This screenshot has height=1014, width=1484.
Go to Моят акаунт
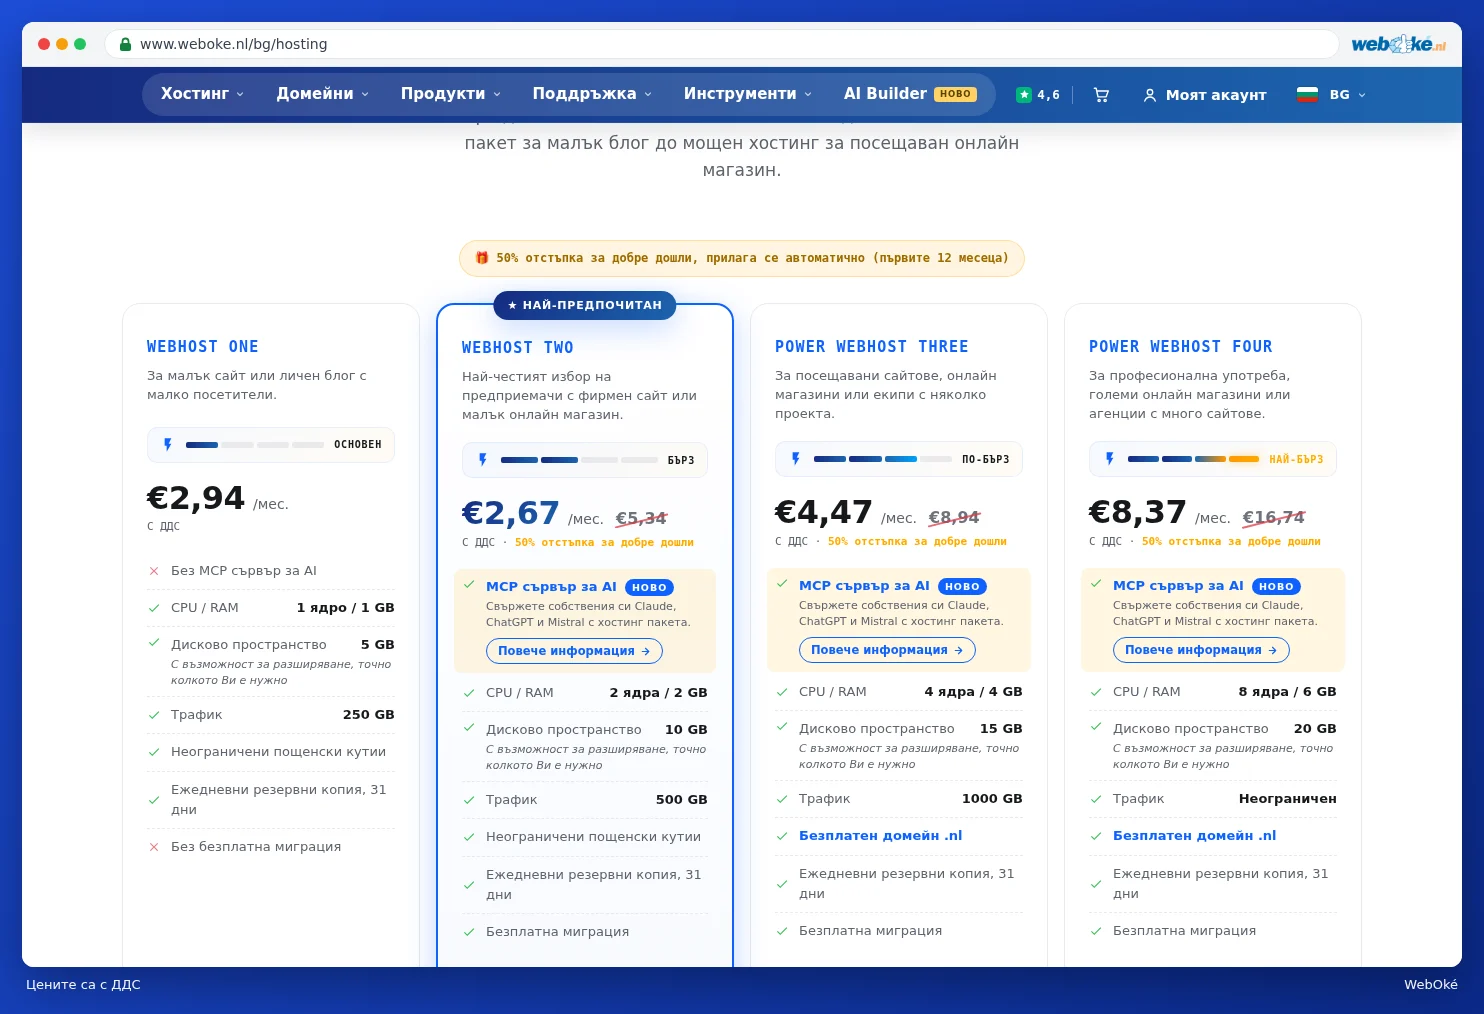click(1205, 95)
